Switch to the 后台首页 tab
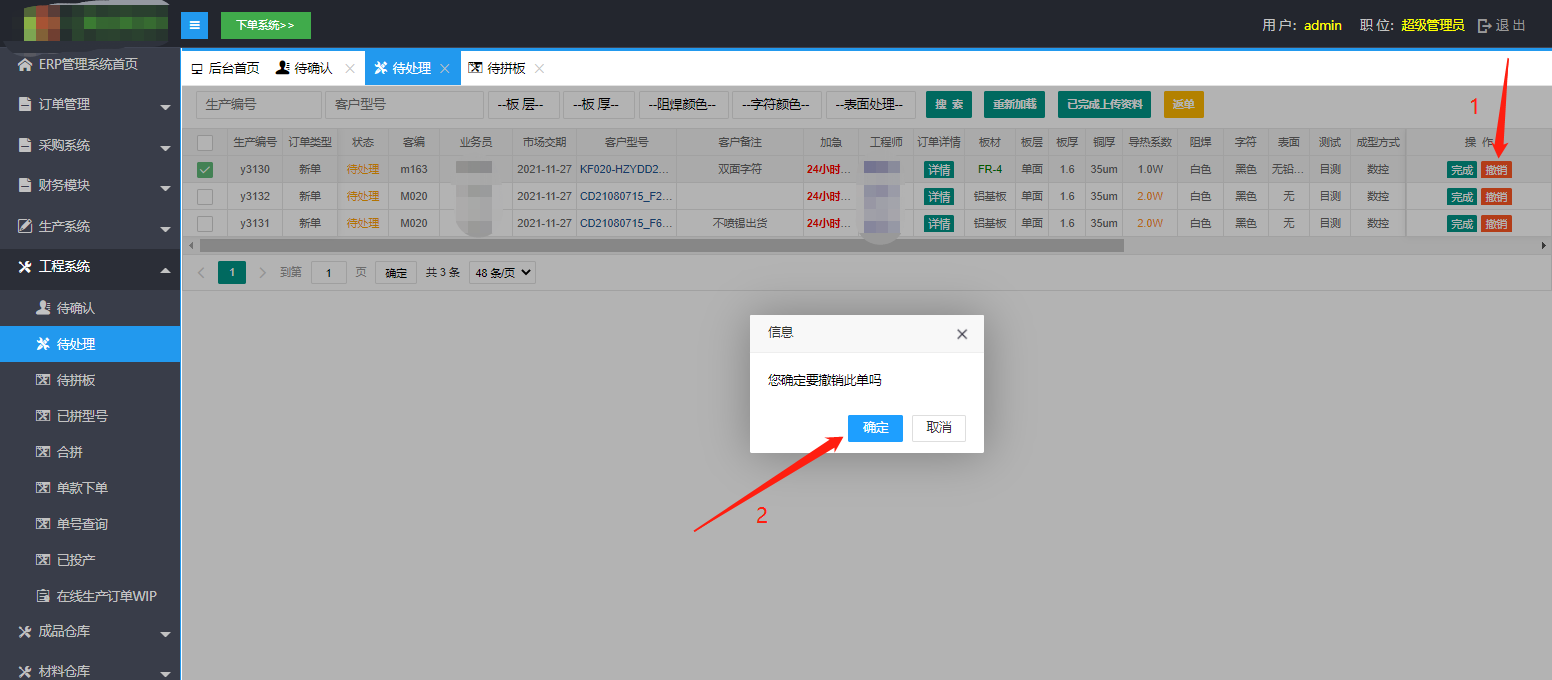 pyautogui.click(x=225, y=69)
